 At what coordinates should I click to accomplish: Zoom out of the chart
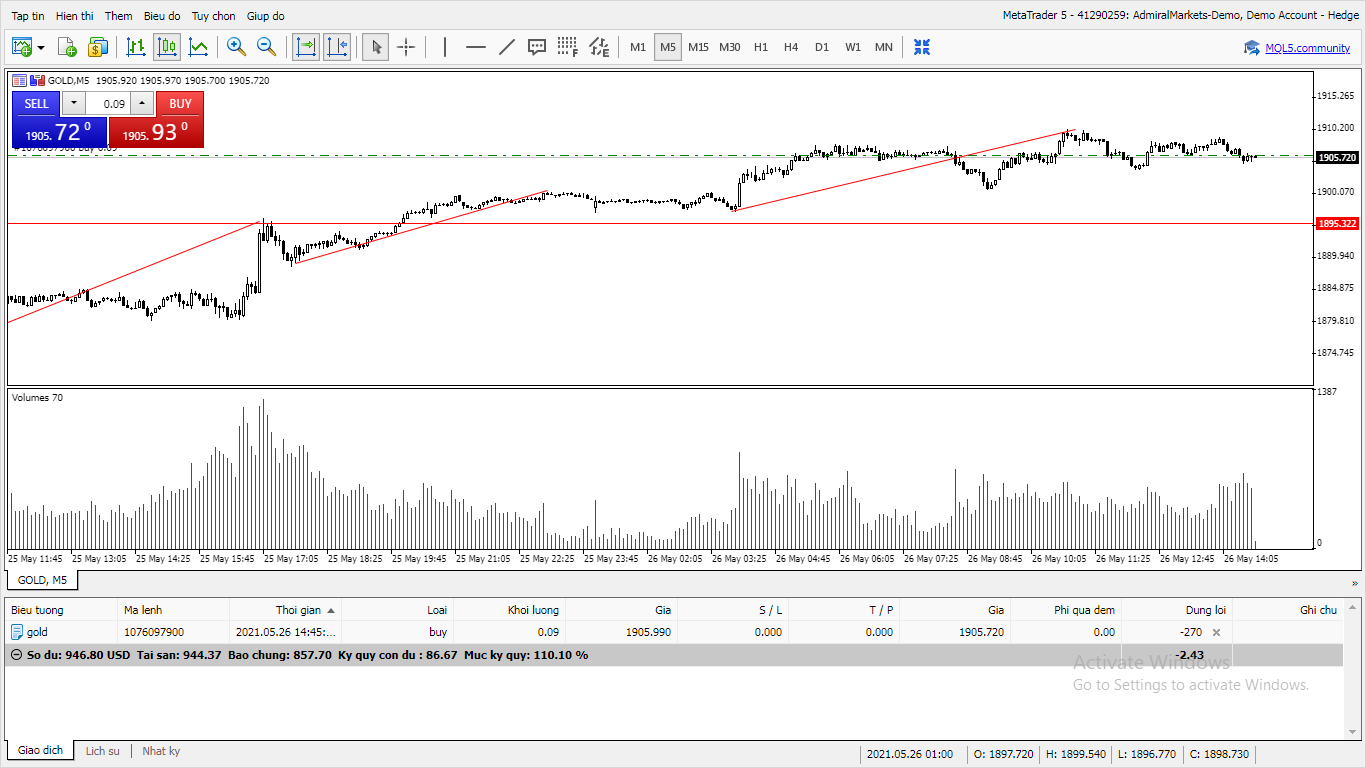pyautogui.click(x=267, y=47)
